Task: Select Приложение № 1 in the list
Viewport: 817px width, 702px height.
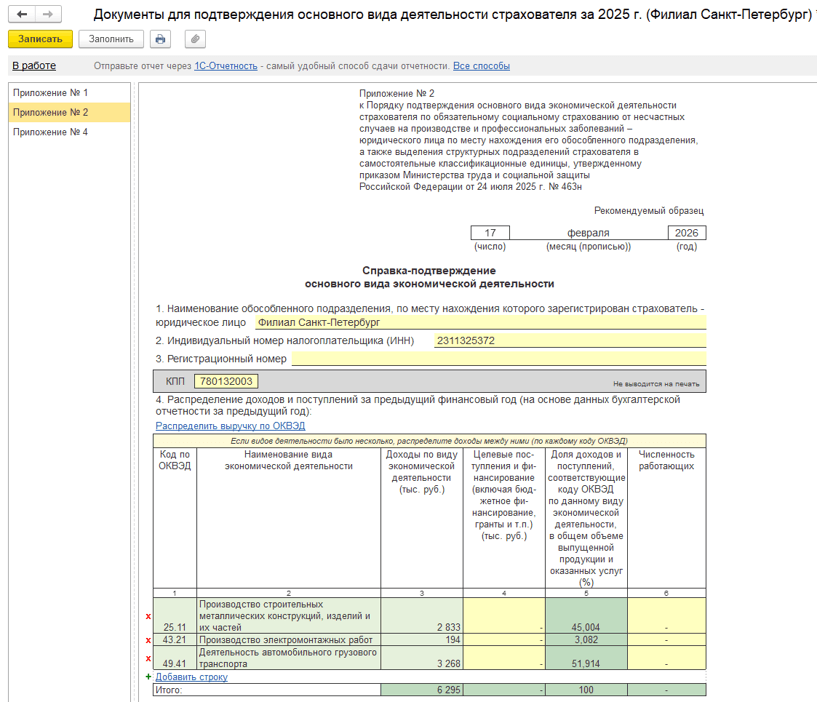Action: [50, 93]
